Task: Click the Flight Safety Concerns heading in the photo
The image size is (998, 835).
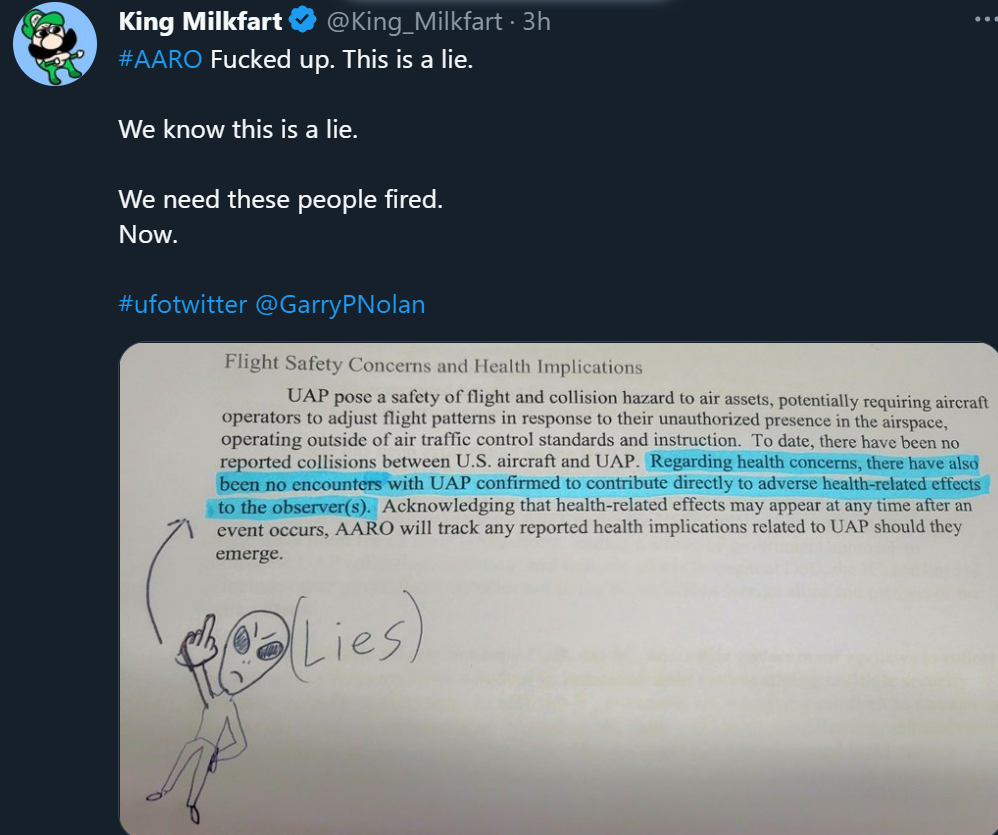Action: click(433, 365)
